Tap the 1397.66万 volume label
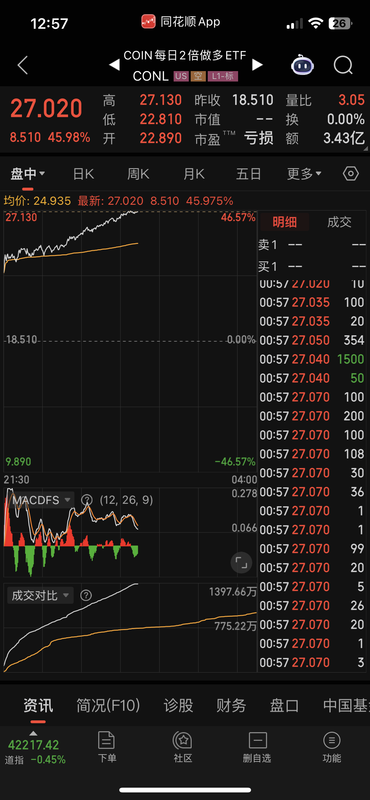Viewport: 370px width, 800px height. coord(233,592)
